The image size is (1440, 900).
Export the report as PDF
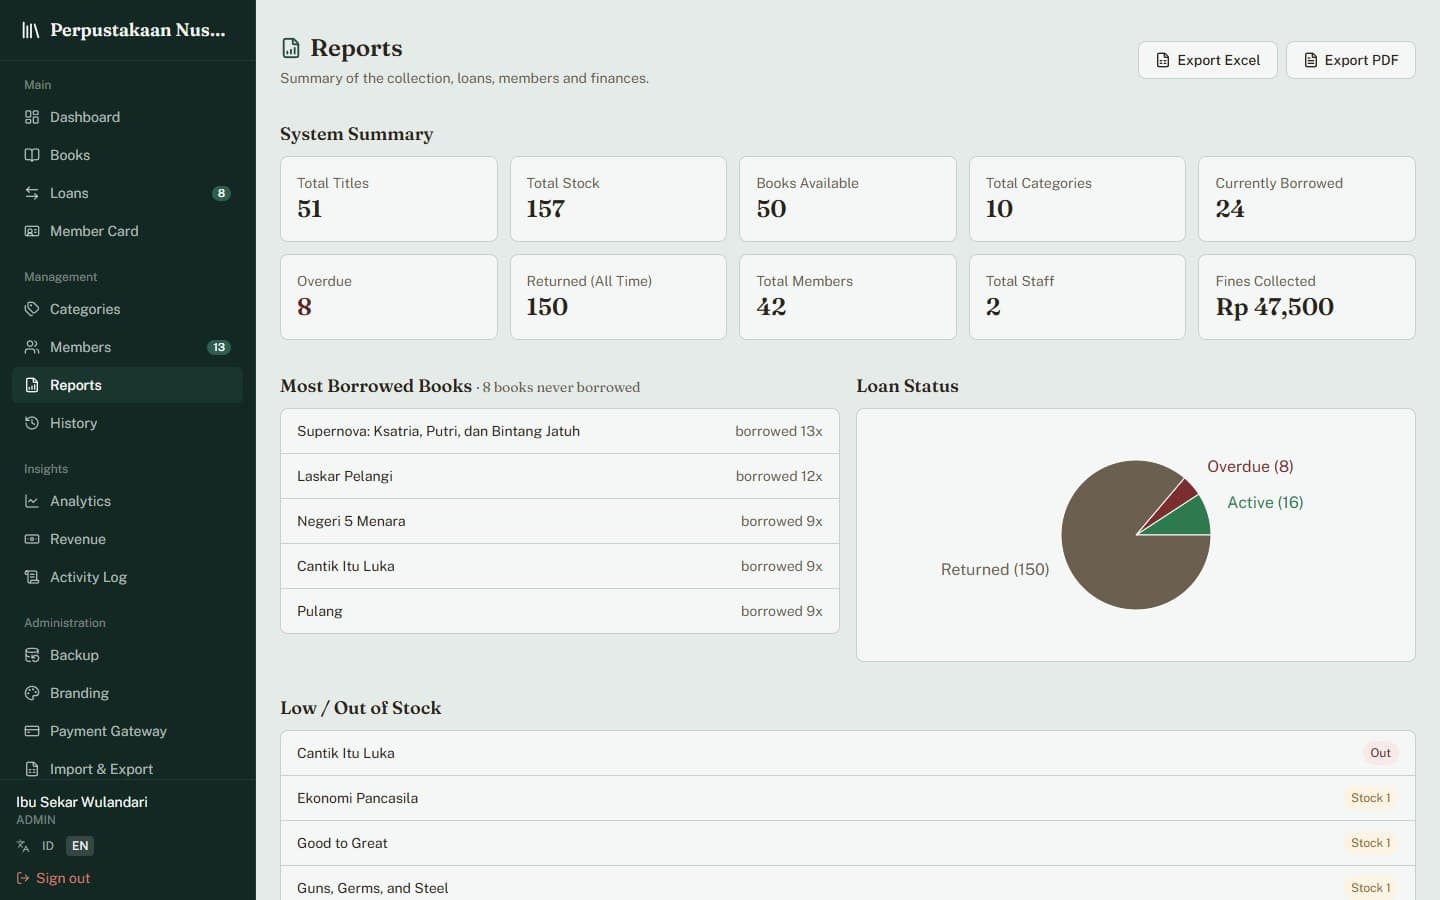(1351, 60)
